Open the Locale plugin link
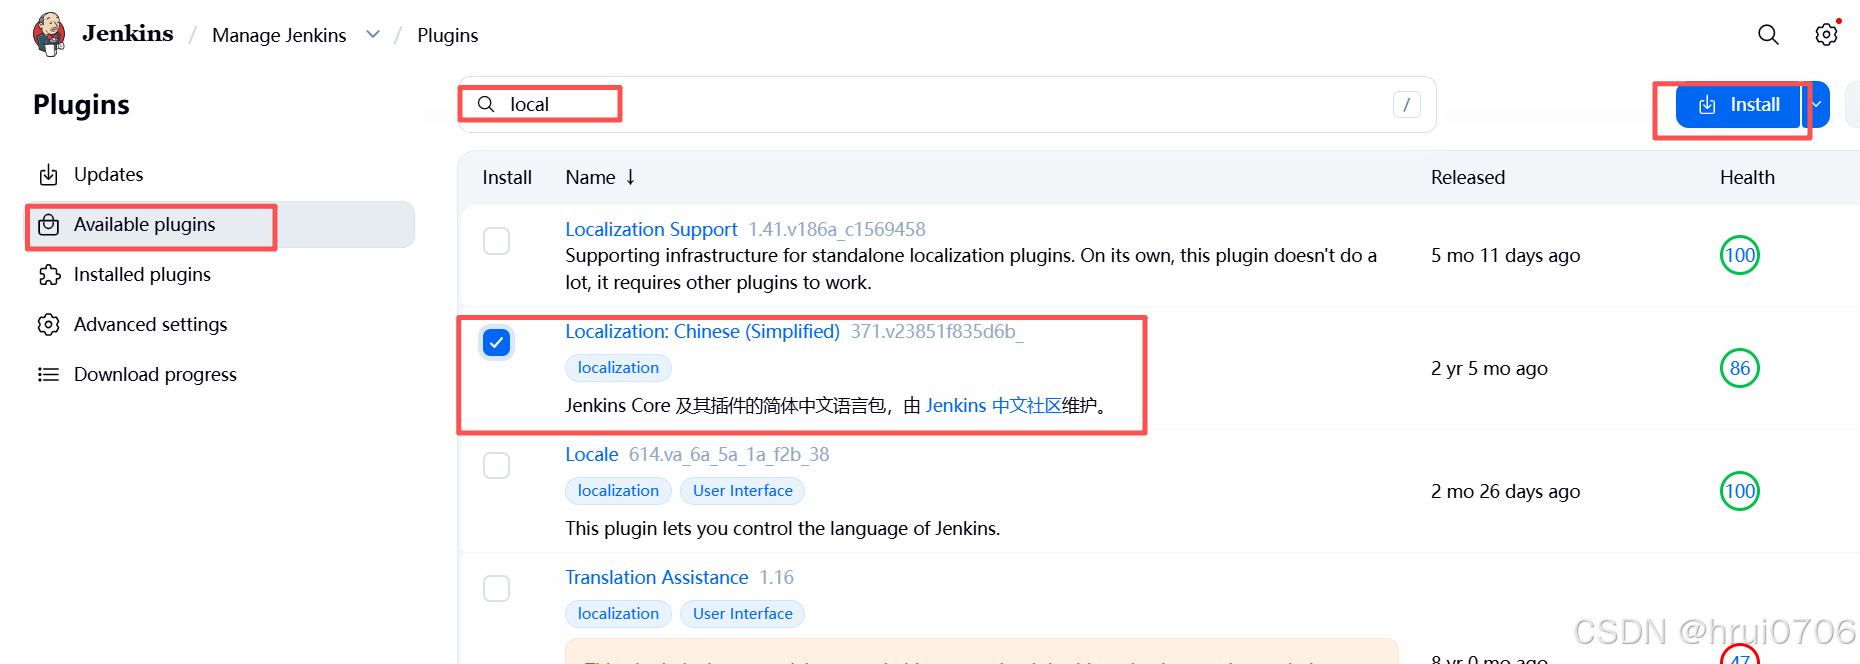 pos(592,454)
